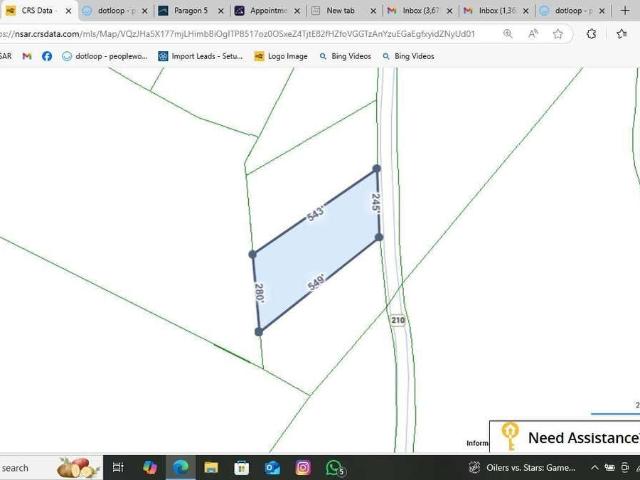Image resolution: width=640 pixels, height=480 pixels.
Task: Open the Facebook bookmark icon
Action: [47, 56]
